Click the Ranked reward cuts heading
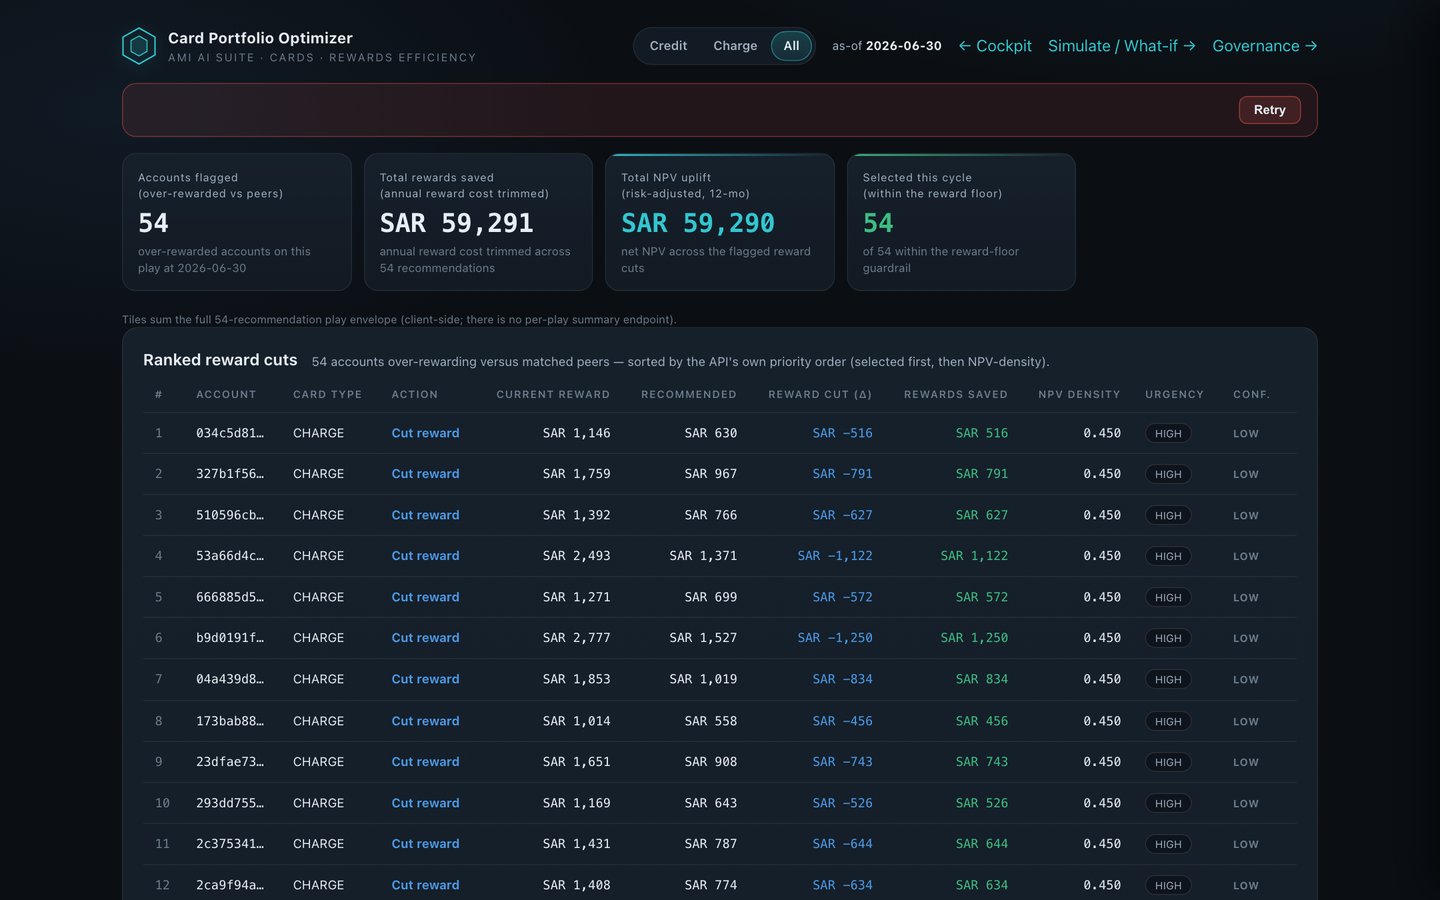 (220, 360)
